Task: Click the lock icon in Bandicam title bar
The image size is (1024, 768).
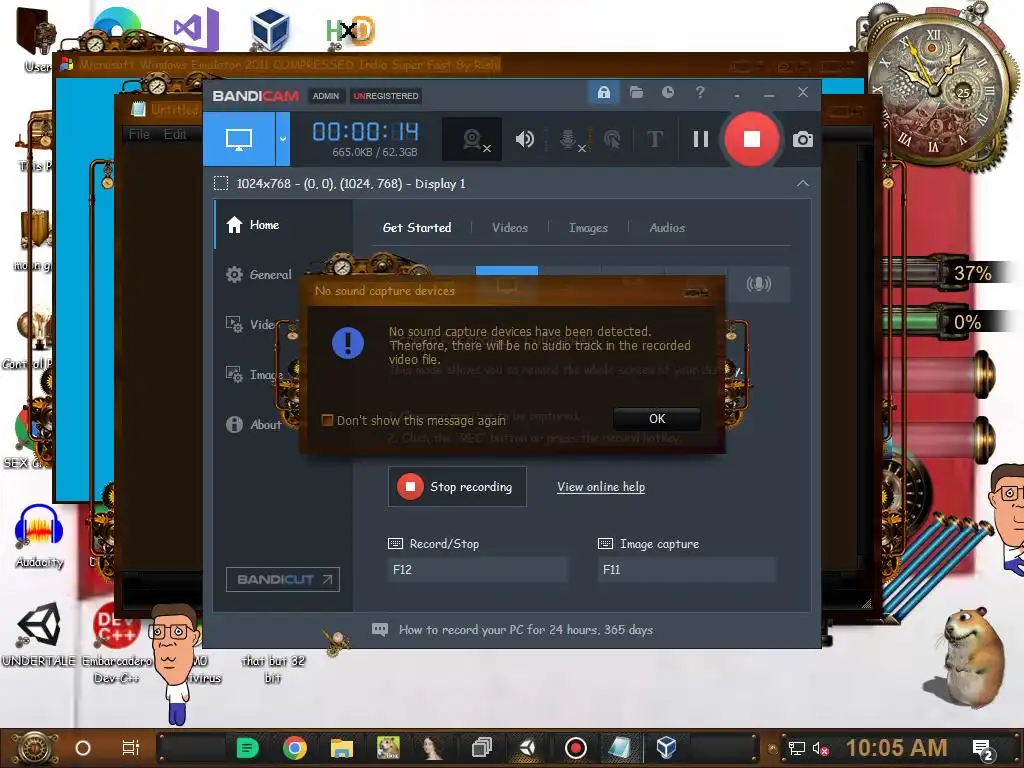Action: (x=603, y=92)
